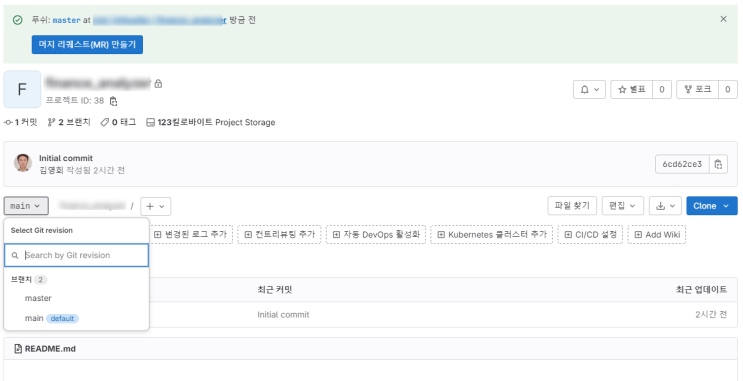
Task: Click the 최근 업데이트 column header
Action: (x=702, y=290)
